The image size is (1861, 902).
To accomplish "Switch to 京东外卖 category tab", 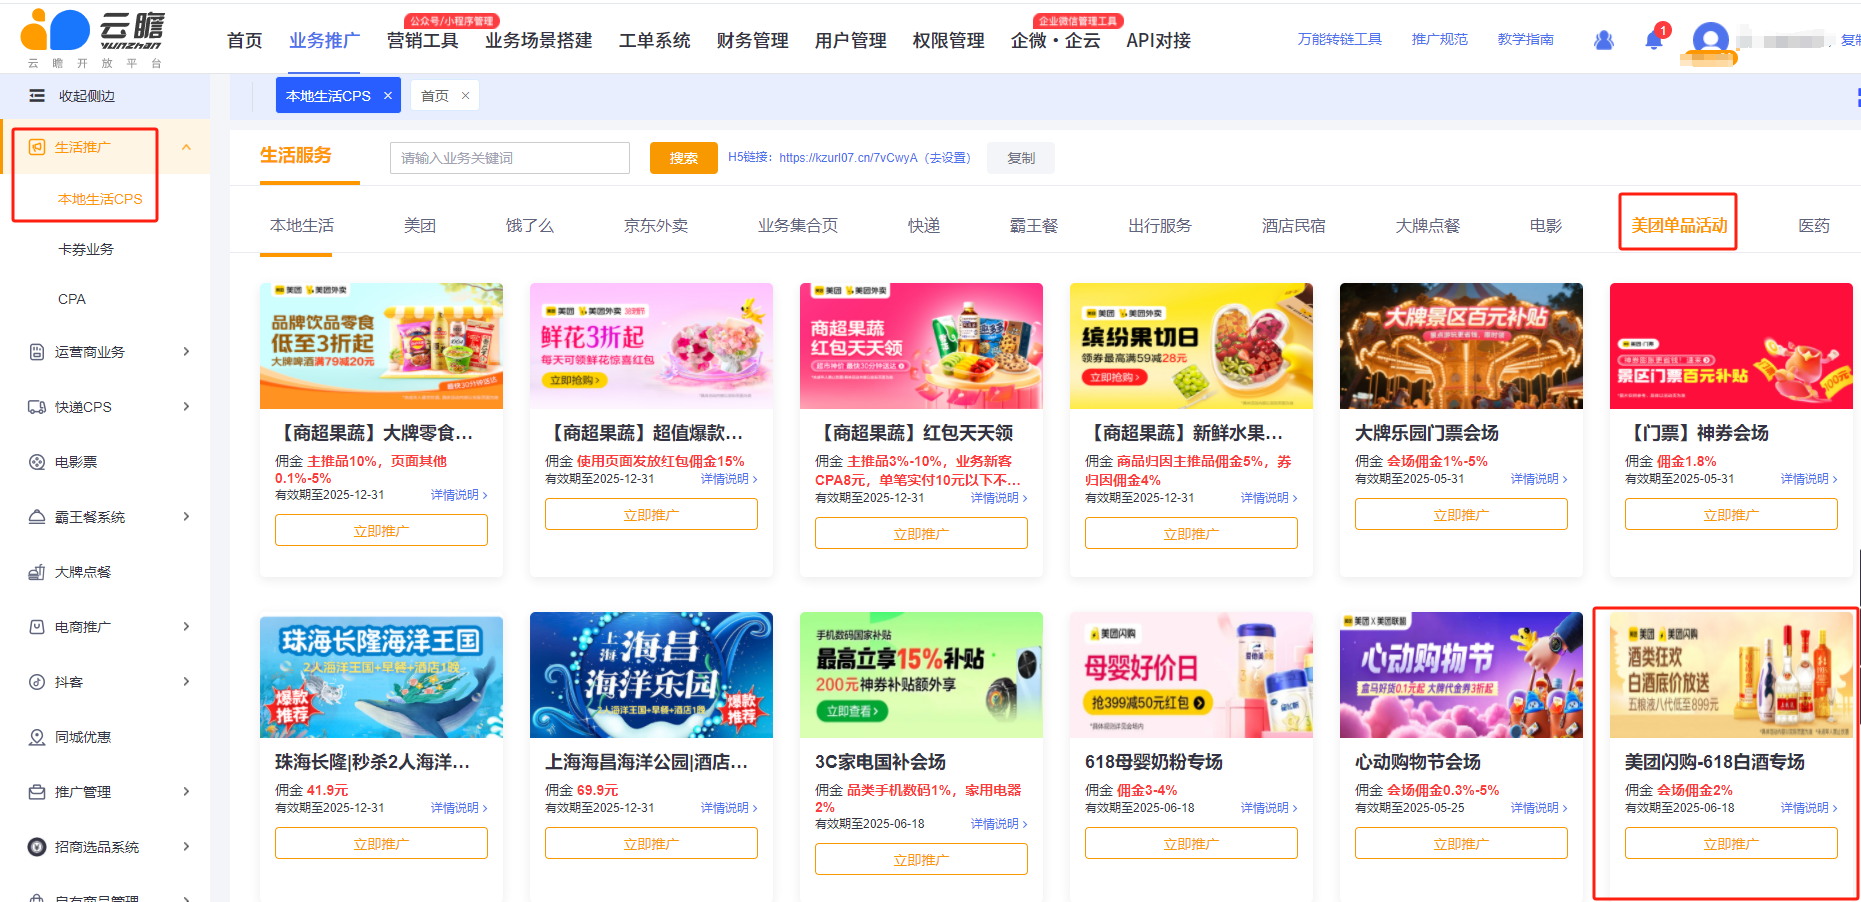I will 656,226.
